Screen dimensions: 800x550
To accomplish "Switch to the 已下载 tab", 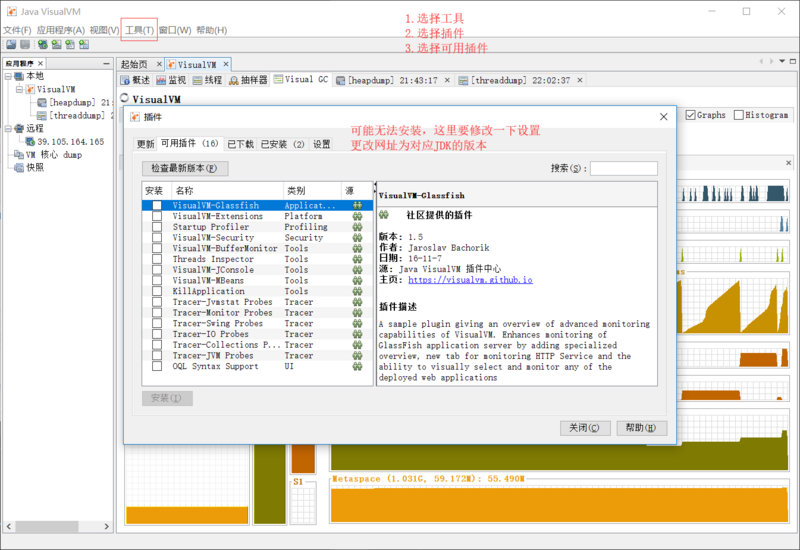I will pos(240,144).
